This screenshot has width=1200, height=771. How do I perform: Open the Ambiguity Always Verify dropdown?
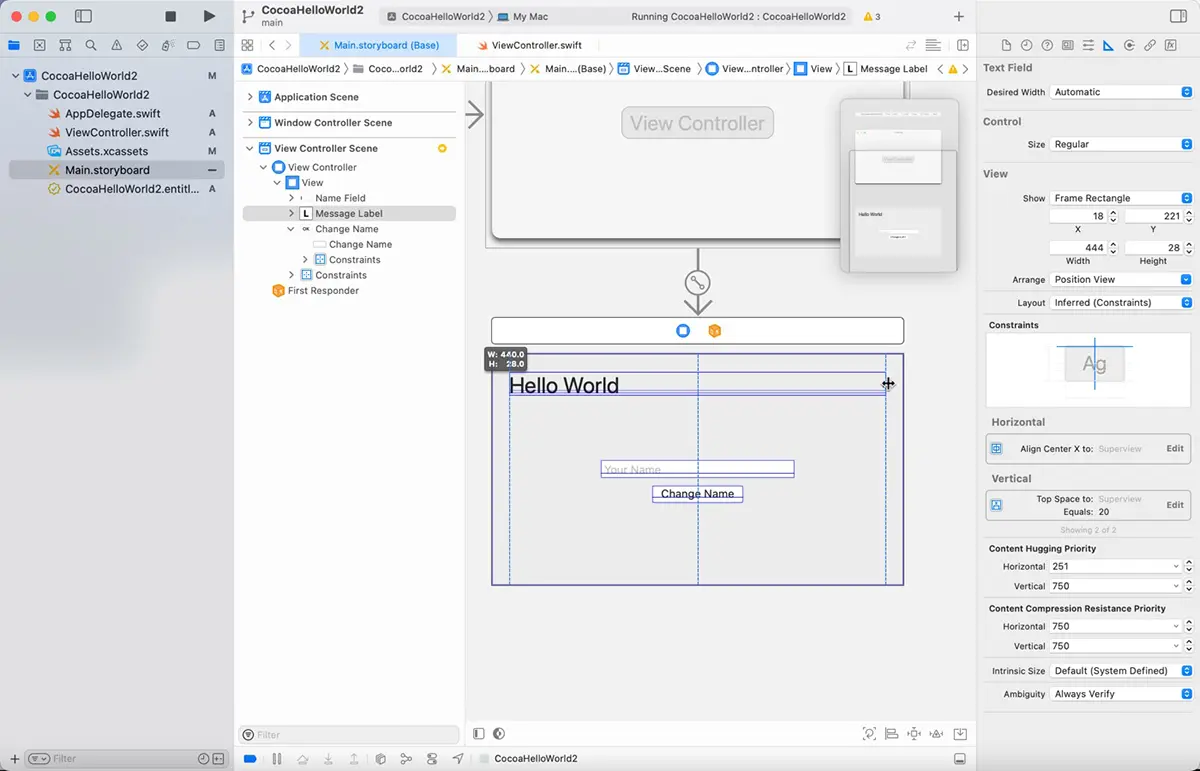1121,694
